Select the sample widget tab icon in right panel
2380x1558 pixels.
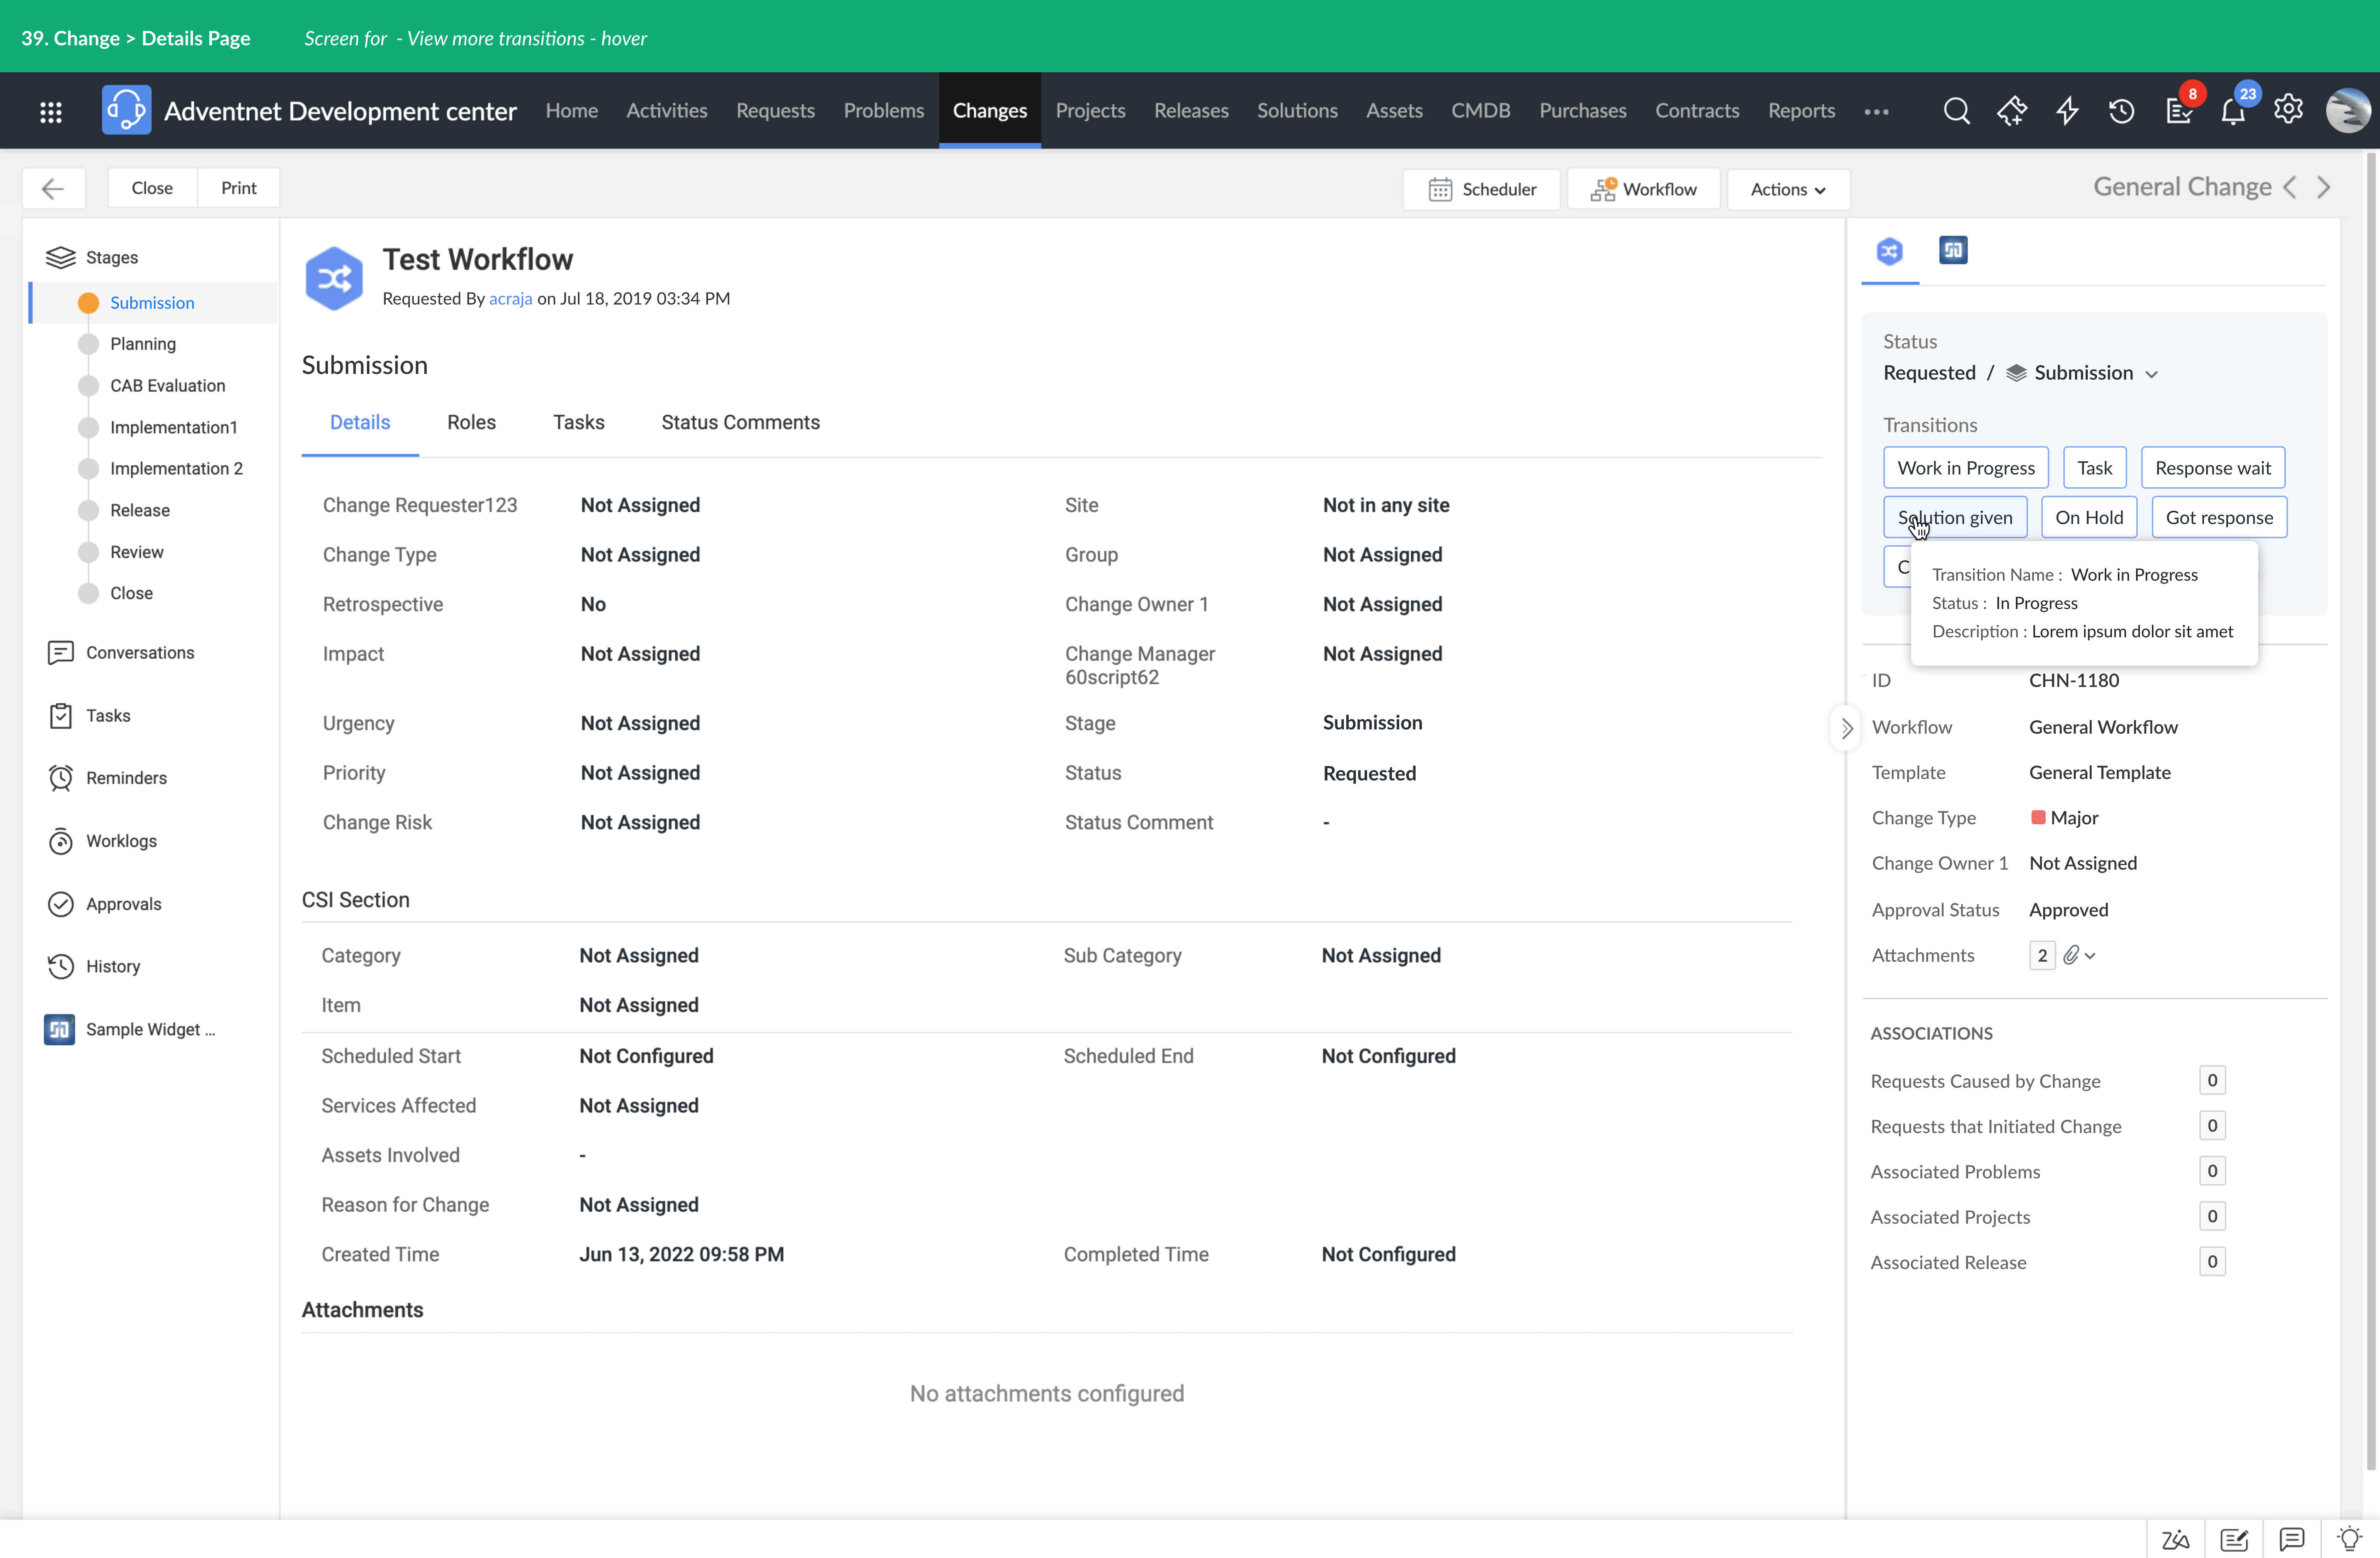click(1953, 250)
